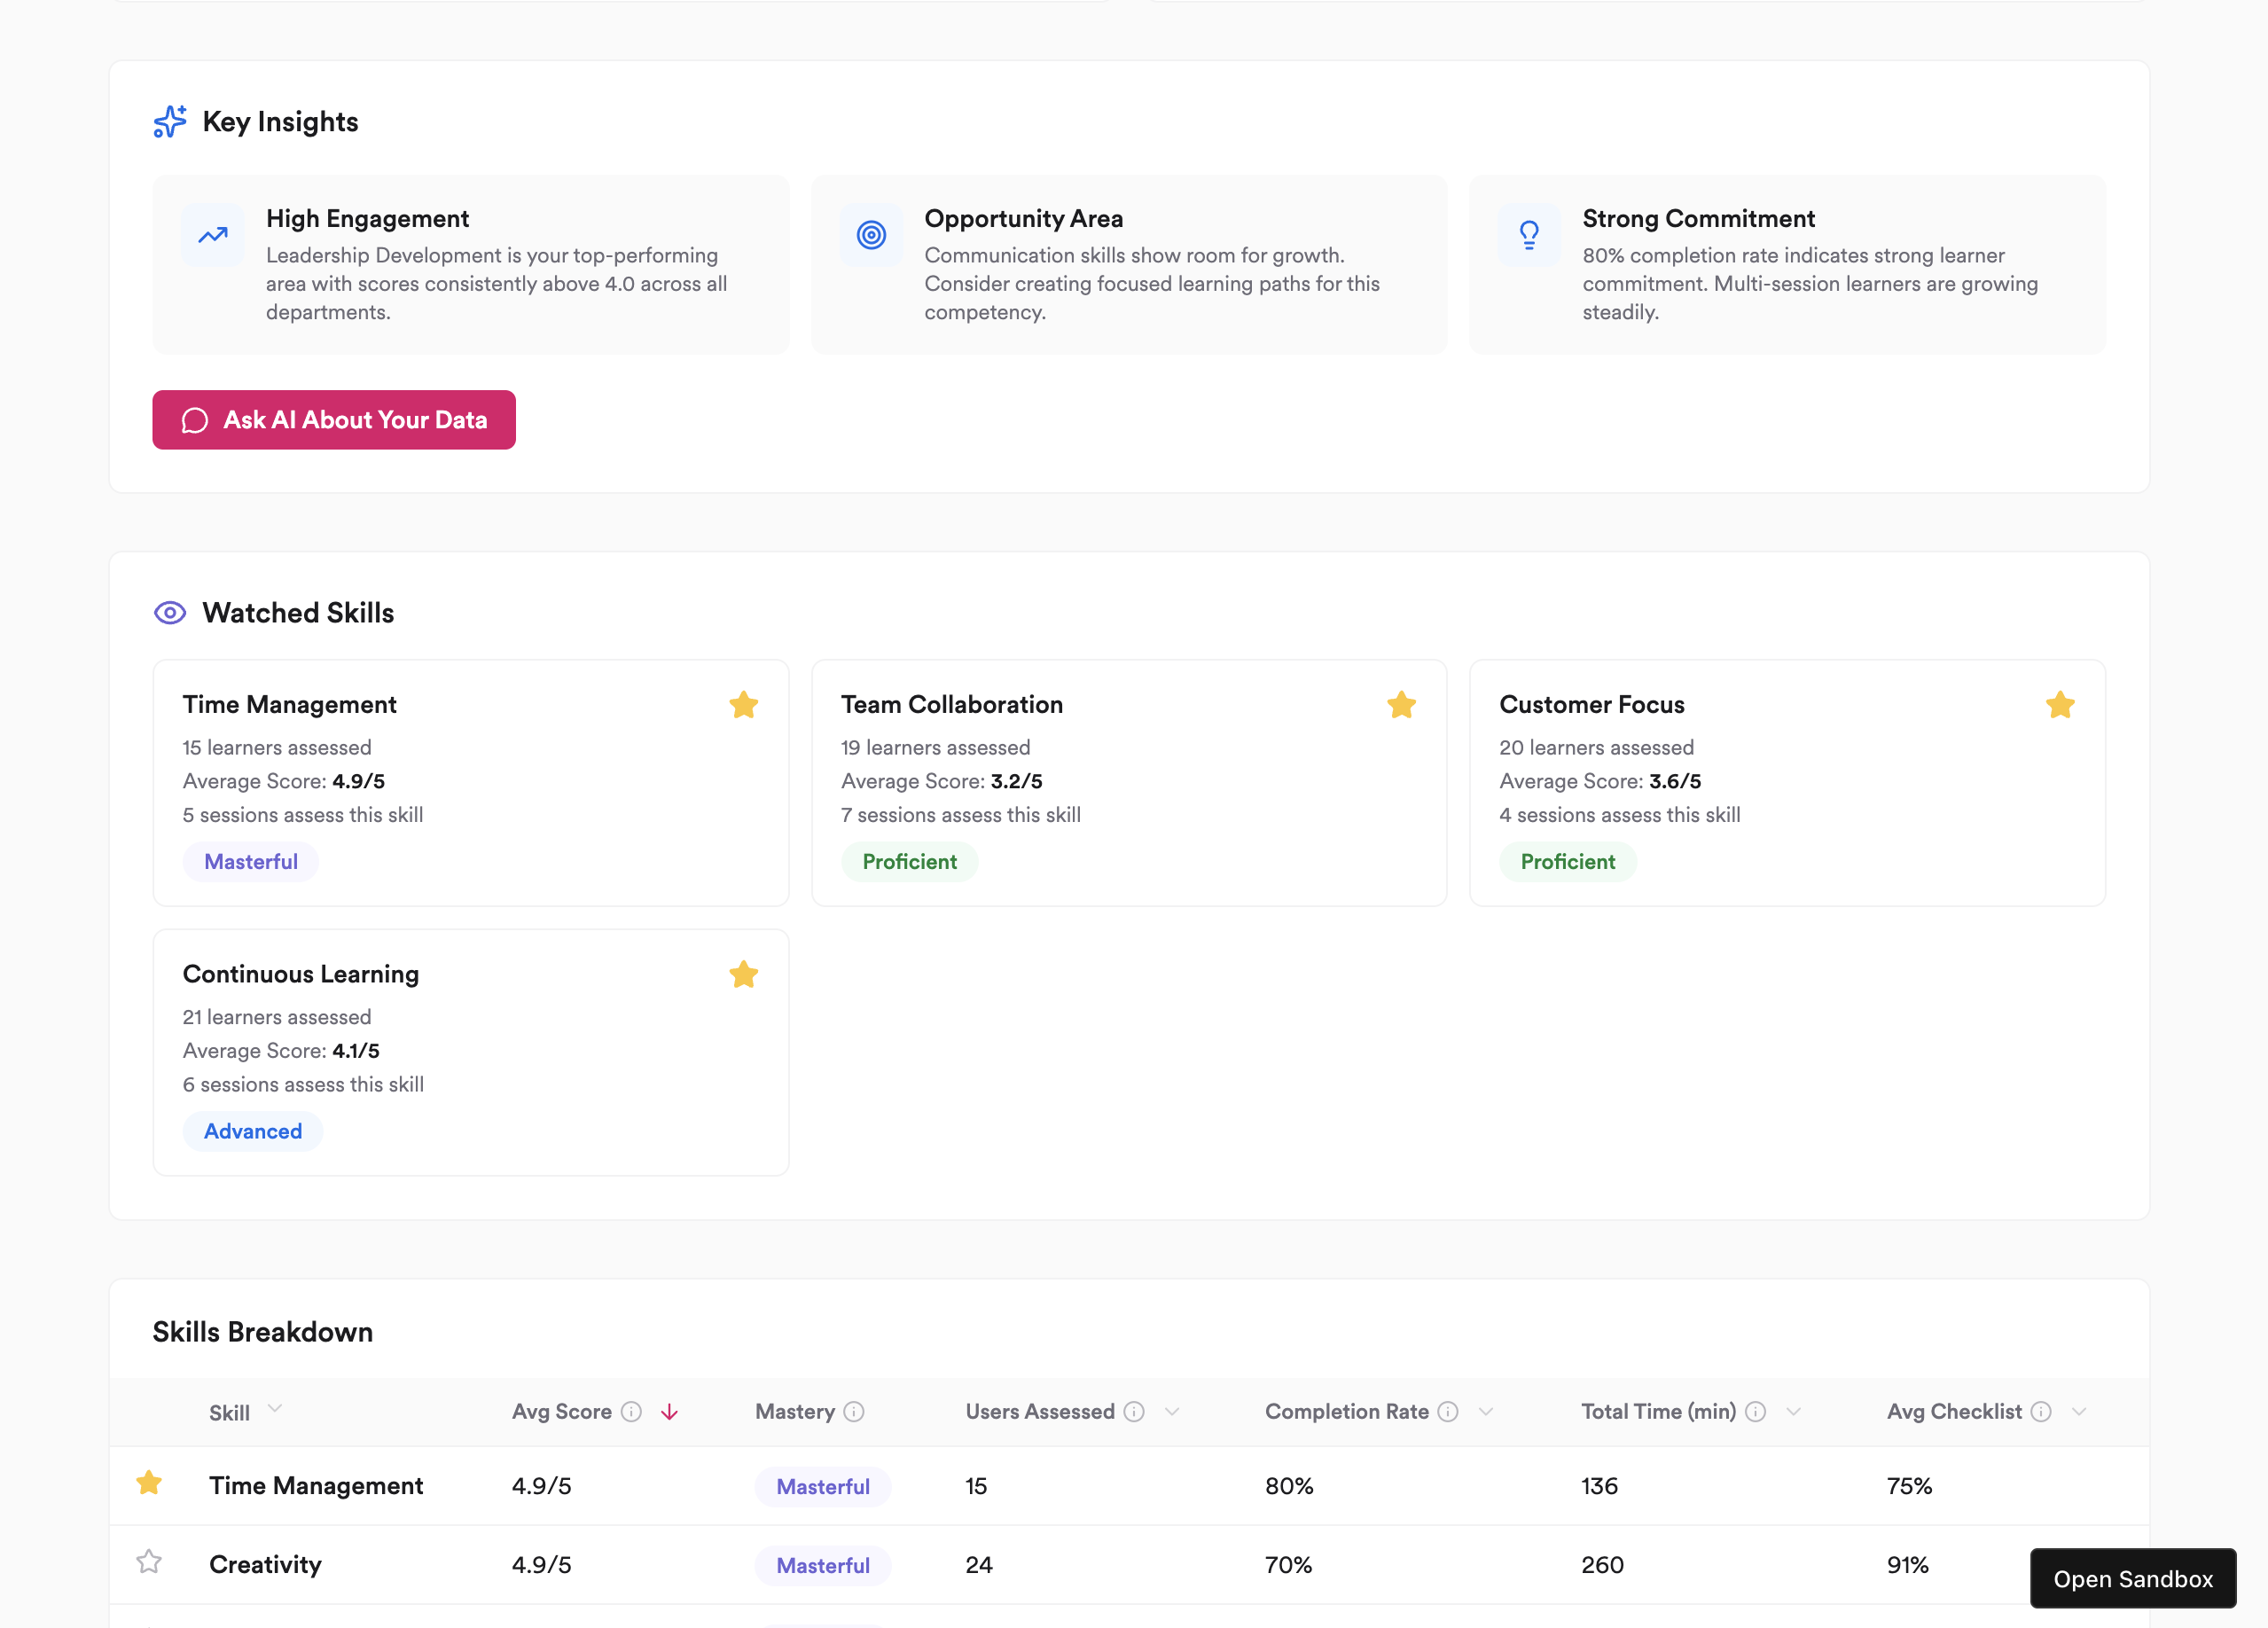Show info for the Mastery column
The height and width of the screenshot is (1628, 2268).
point(854,1411)
